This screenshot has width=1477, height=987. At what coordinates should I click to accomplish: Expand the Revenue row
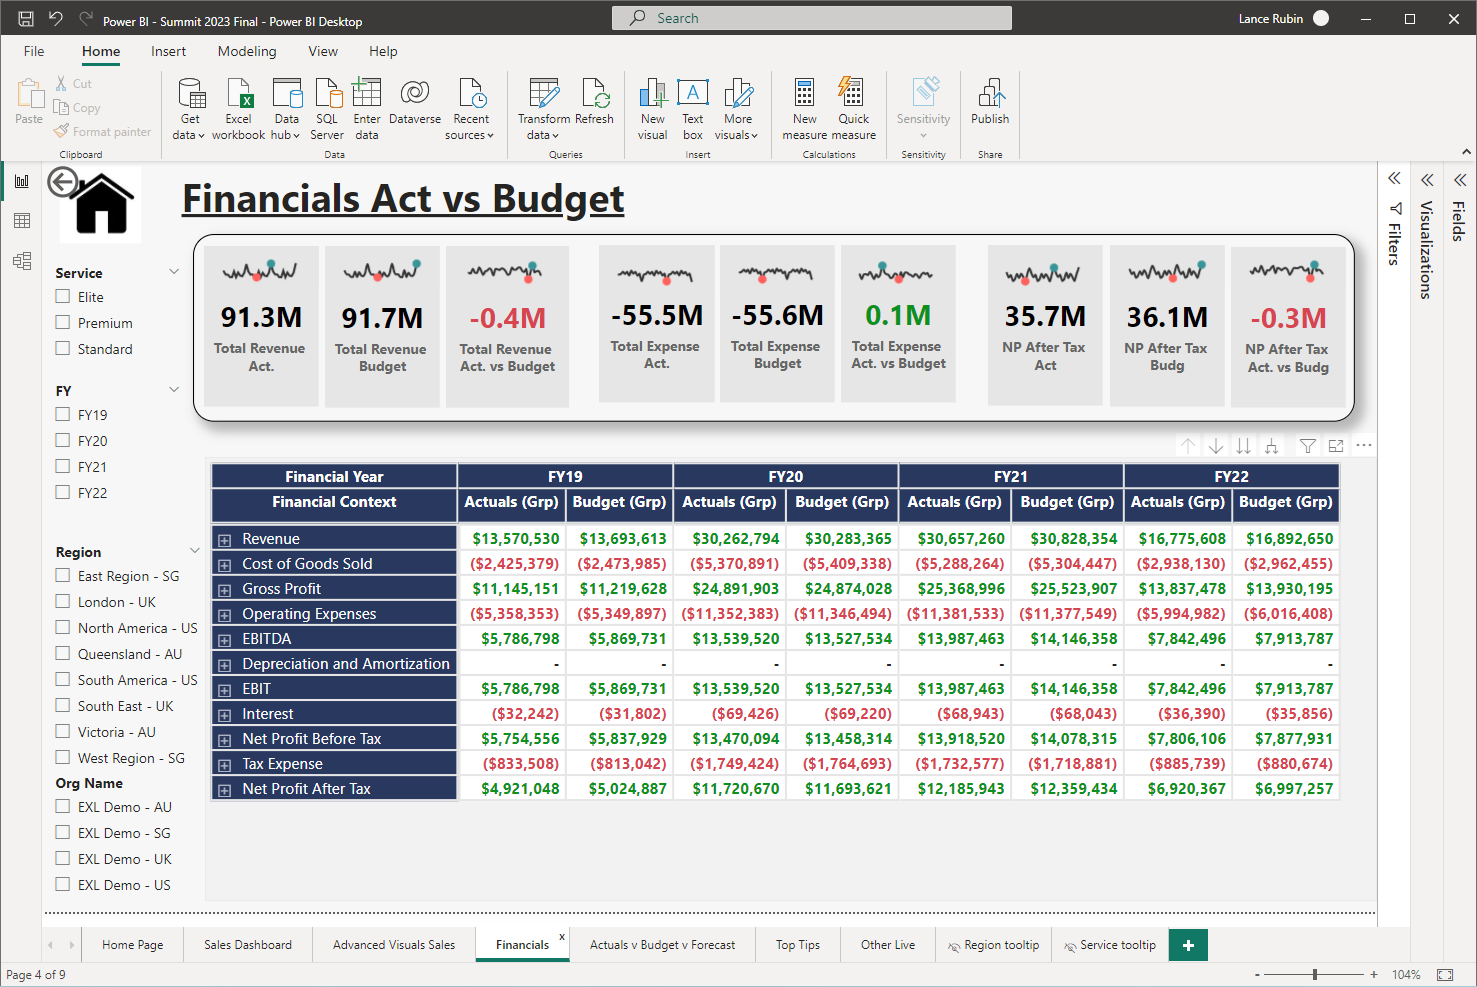(x=225, y=540)
